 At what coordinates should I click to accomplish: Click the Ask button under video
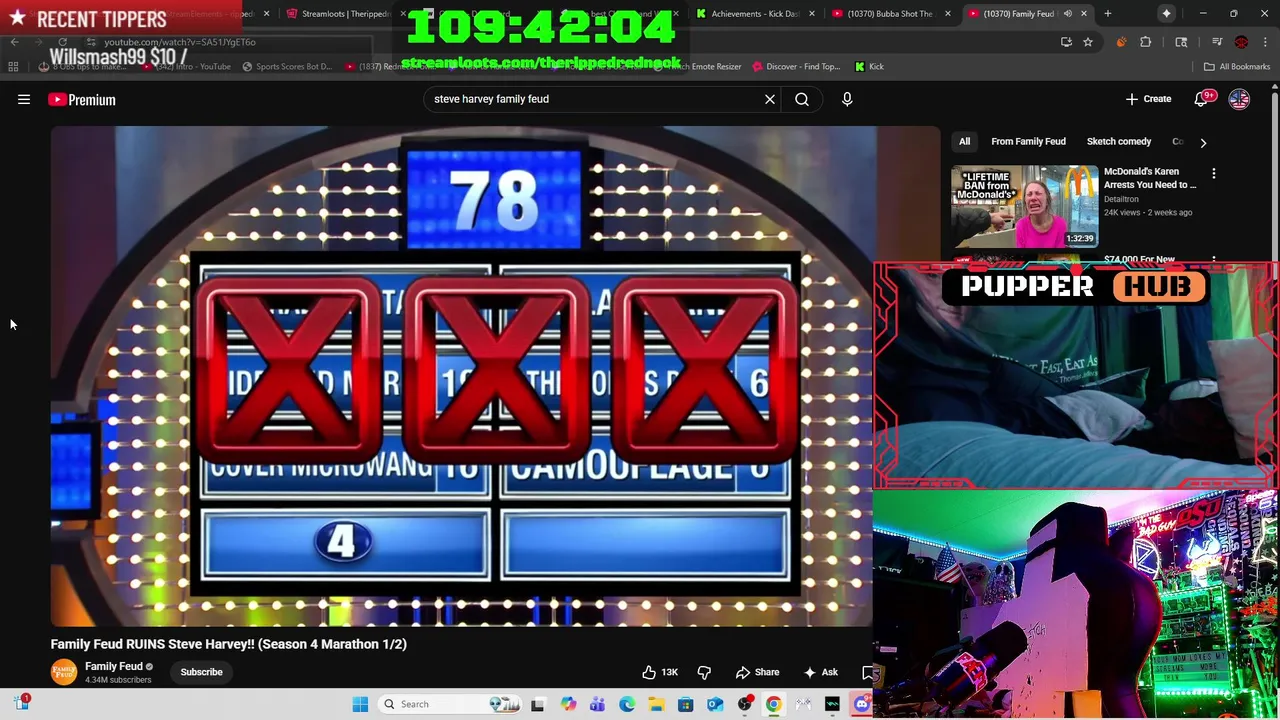pos(820,672)
